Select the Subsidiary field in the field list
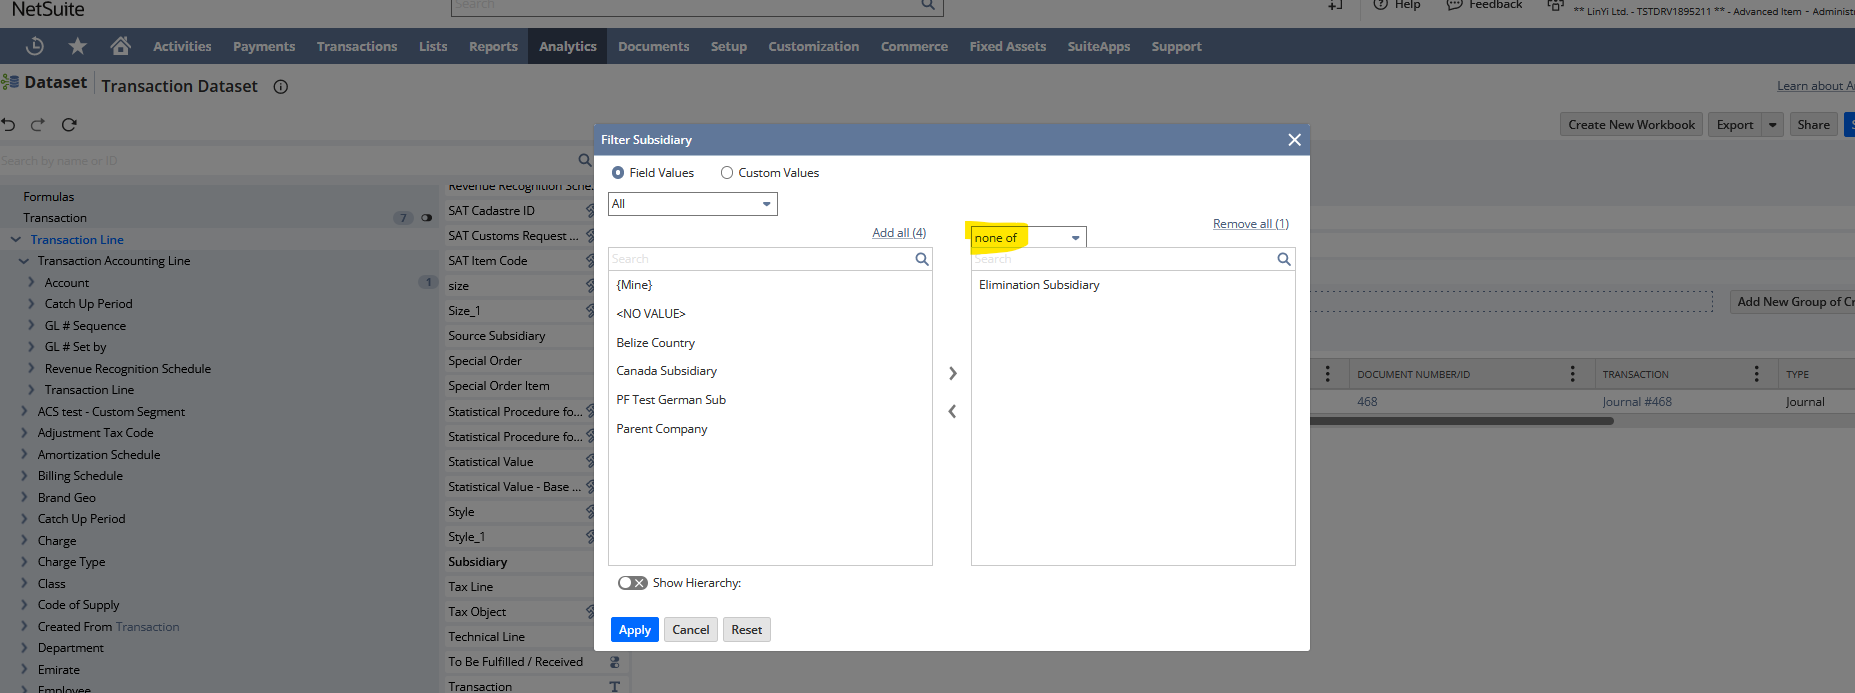1855x693 pixels. [x=478, y=562]
